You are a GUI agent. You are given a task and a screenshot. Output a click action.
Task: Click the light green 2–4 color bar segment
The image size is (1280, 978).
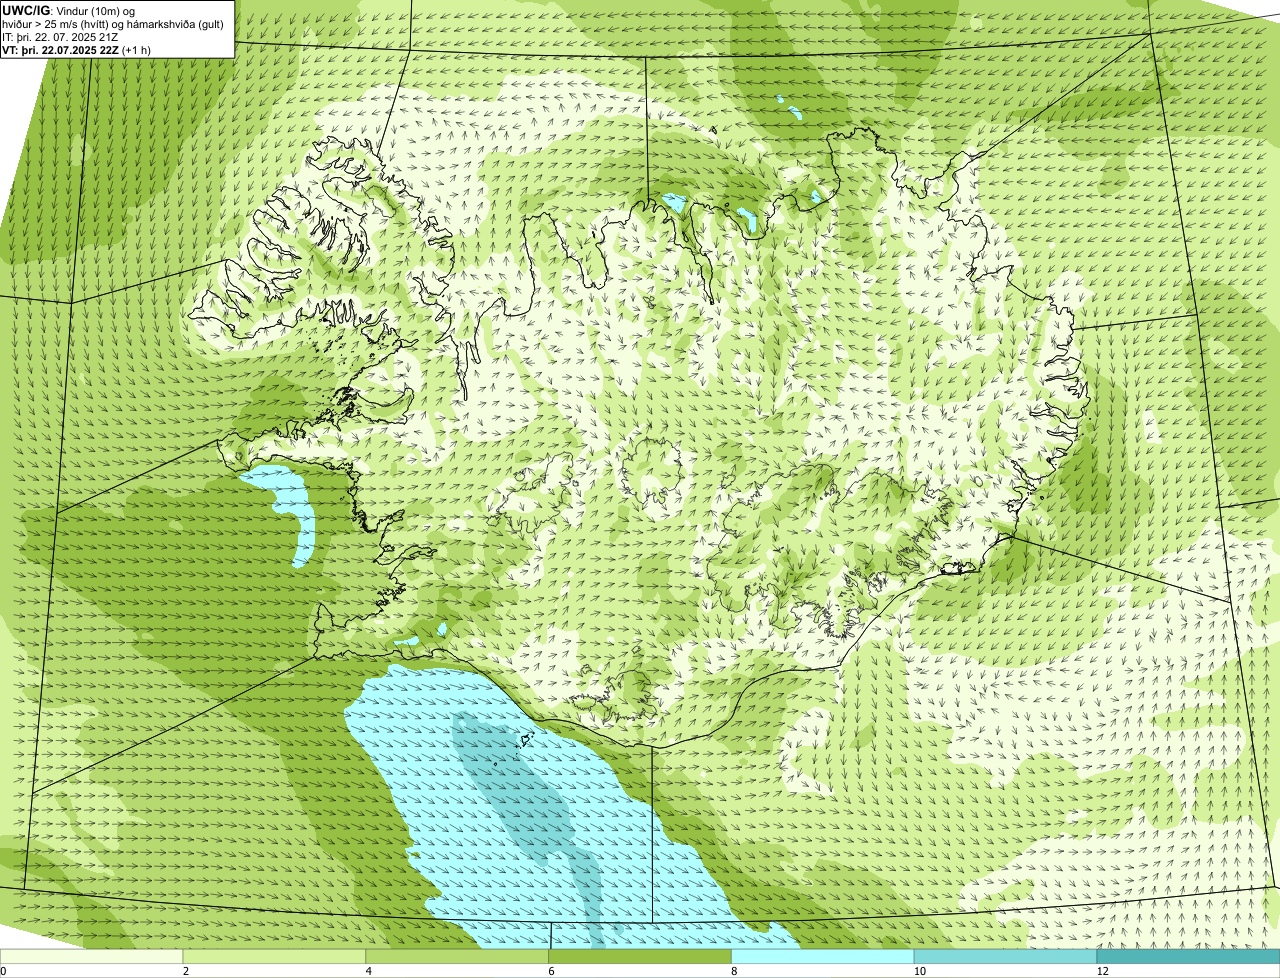pyautogui.click(x=275, y=957)
